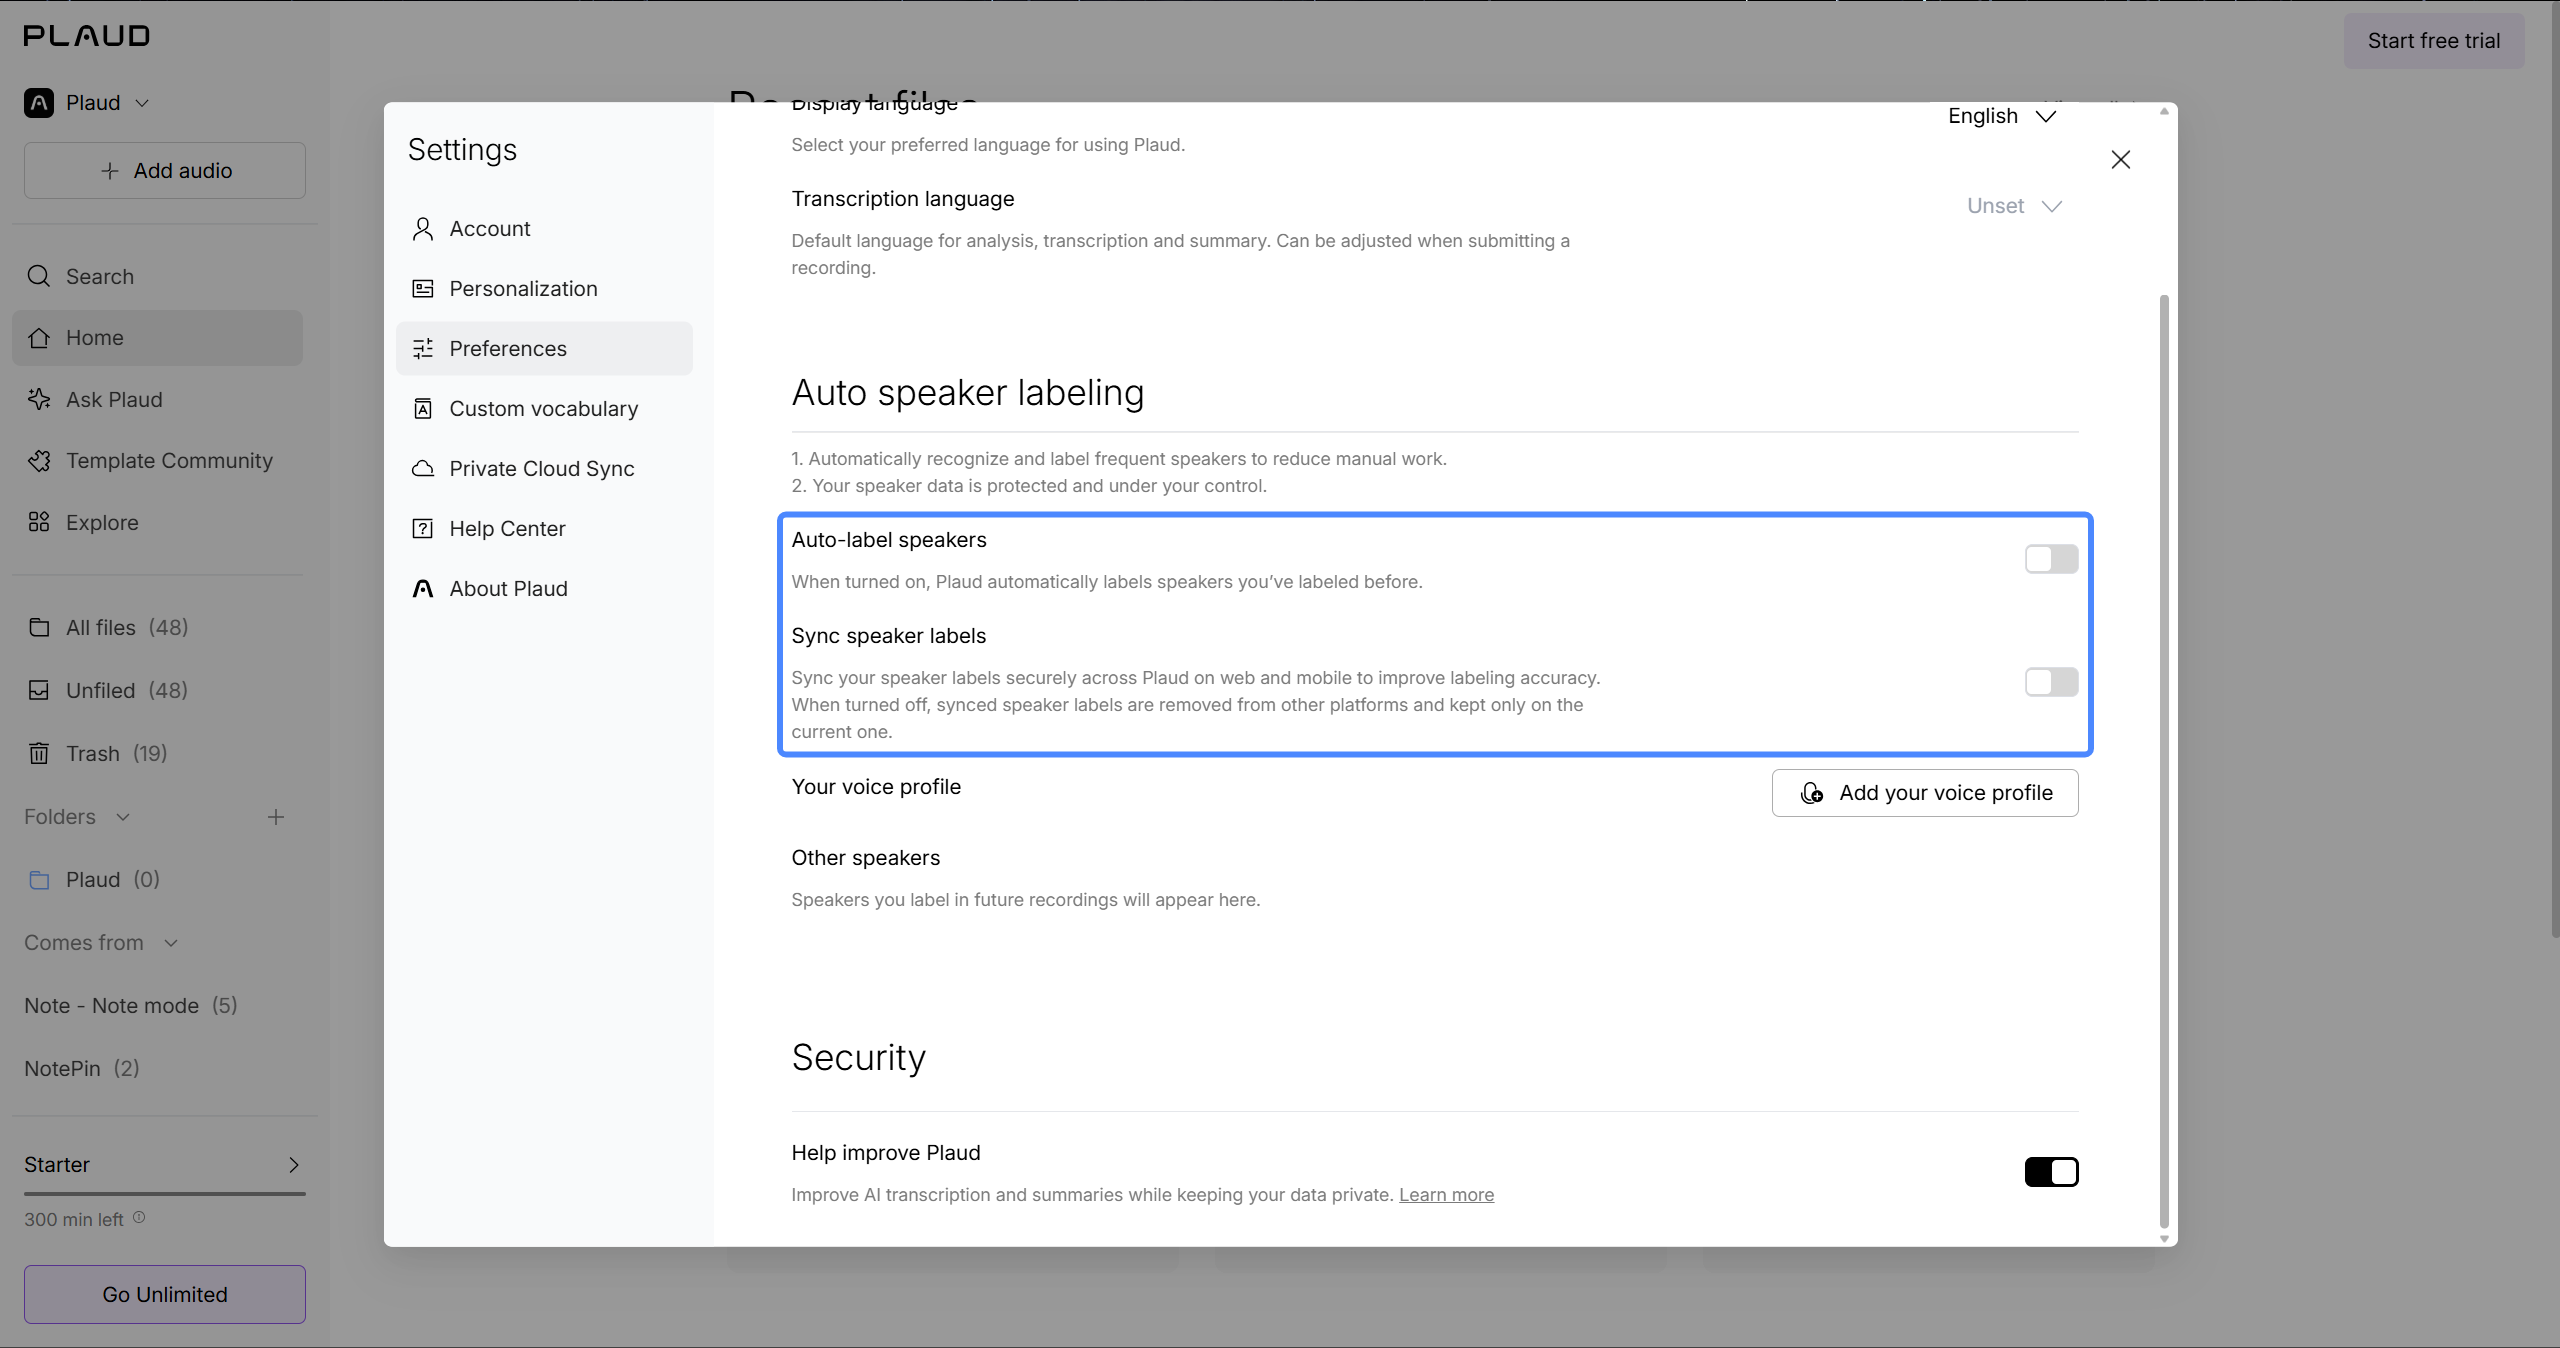Click the blue Plaud folder icon

pyautogui.click(x=39, y=880)
